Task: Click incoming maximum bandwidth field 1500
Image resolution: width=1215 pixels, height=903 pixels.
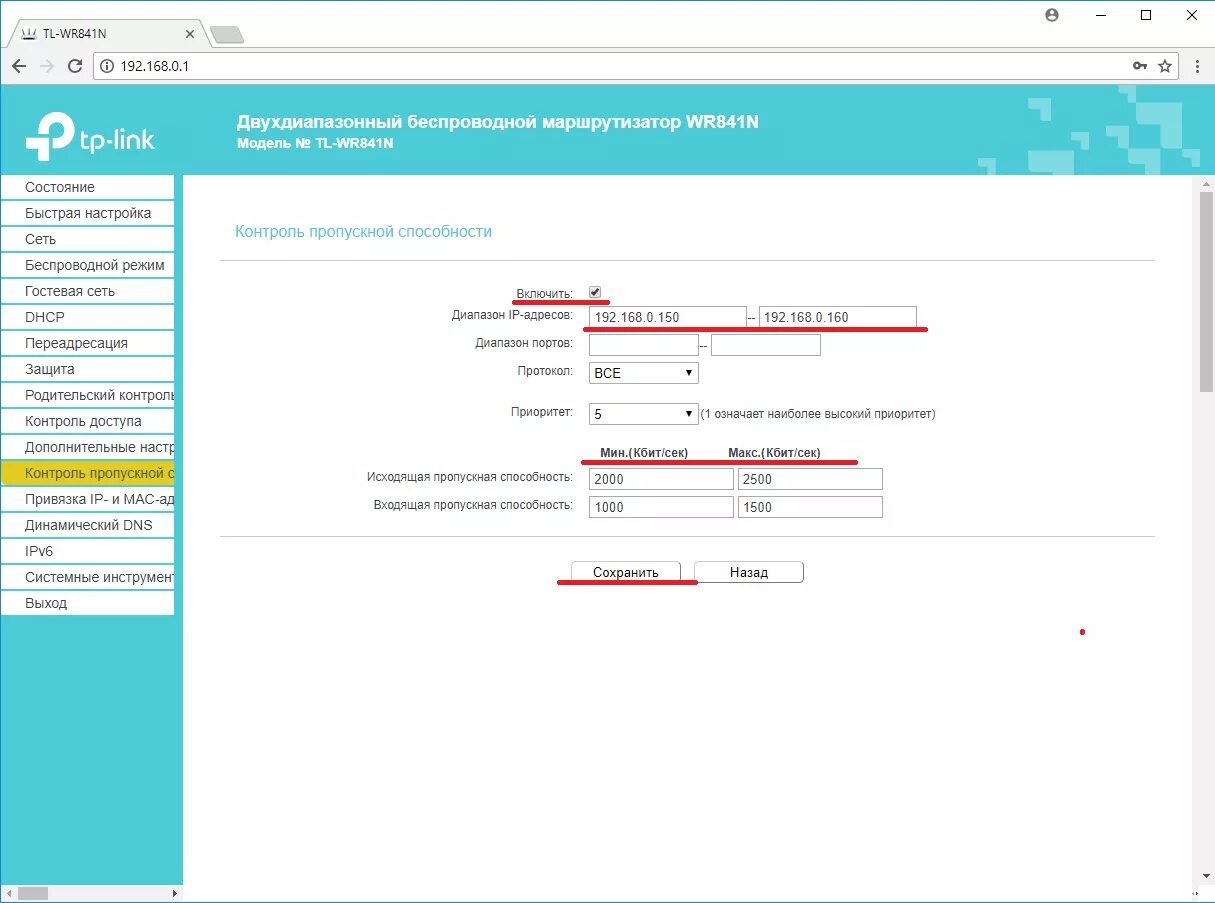Action: pyautogui.click(x=810, y=507)
